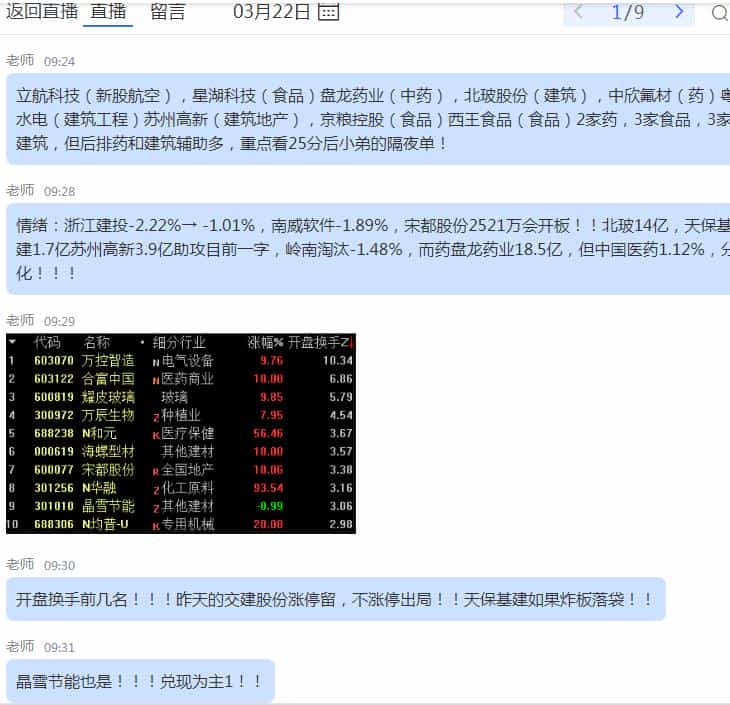Screen dimensions: 730x705
Task: Select stock name 晶雪节能 in table
Action: [108, 506]
